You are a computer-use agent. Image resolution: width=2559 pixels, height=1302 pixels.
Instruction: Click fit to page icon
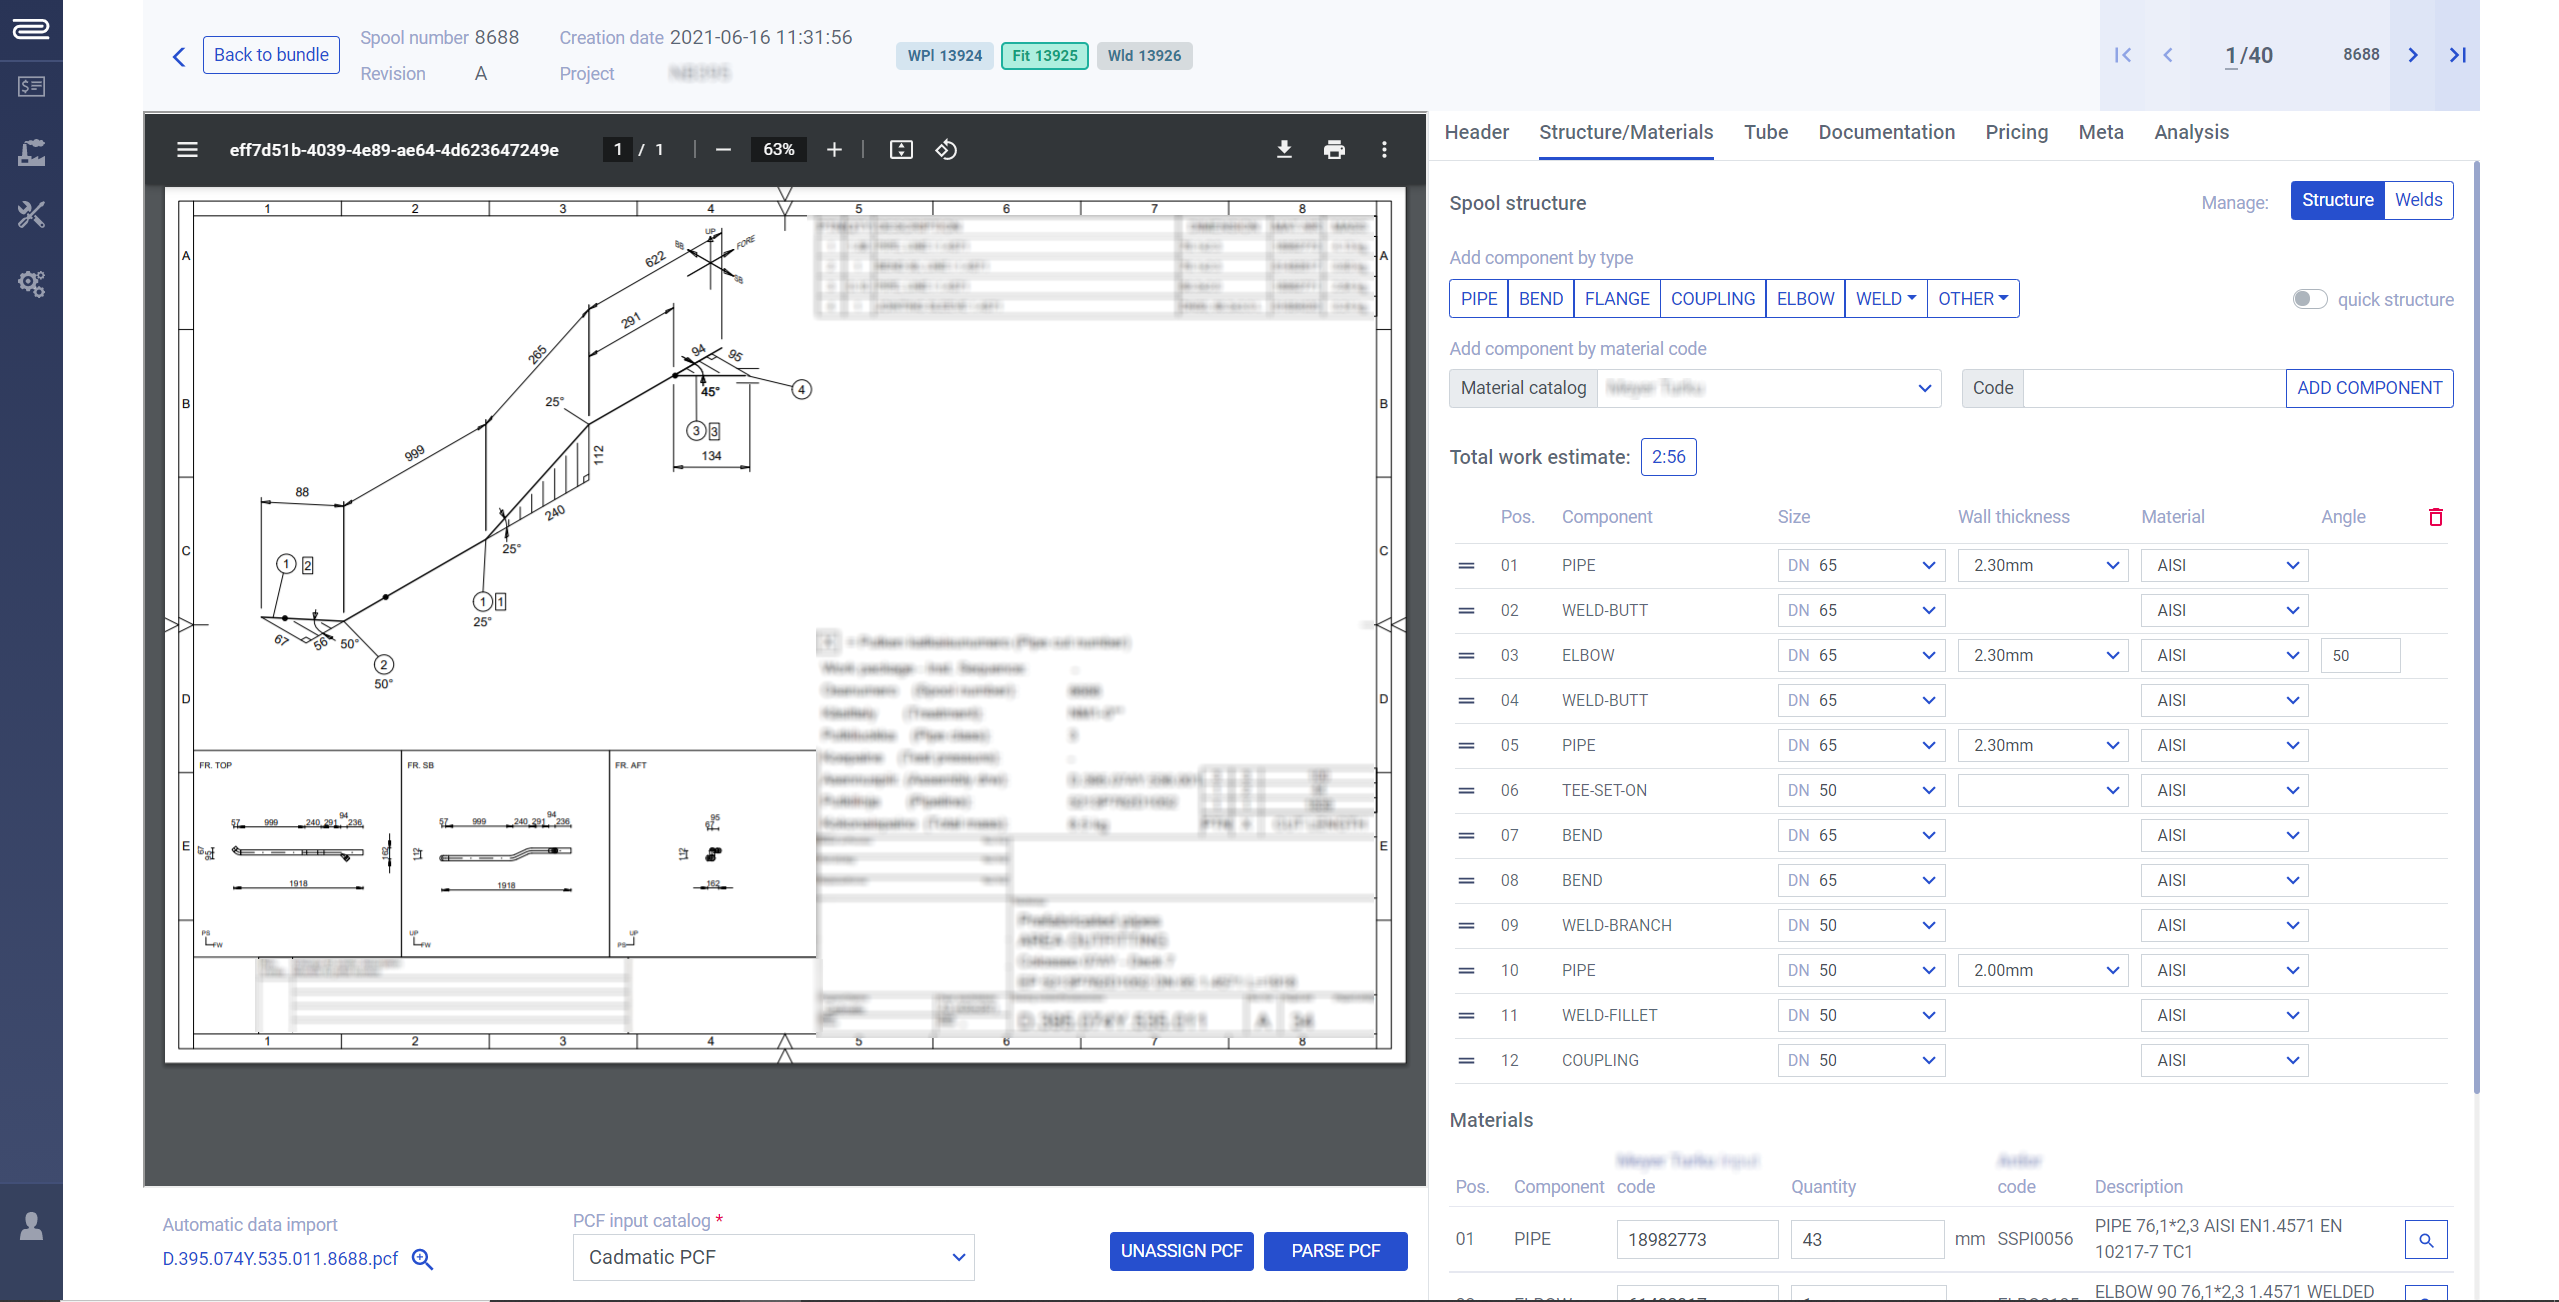[901, 150]
